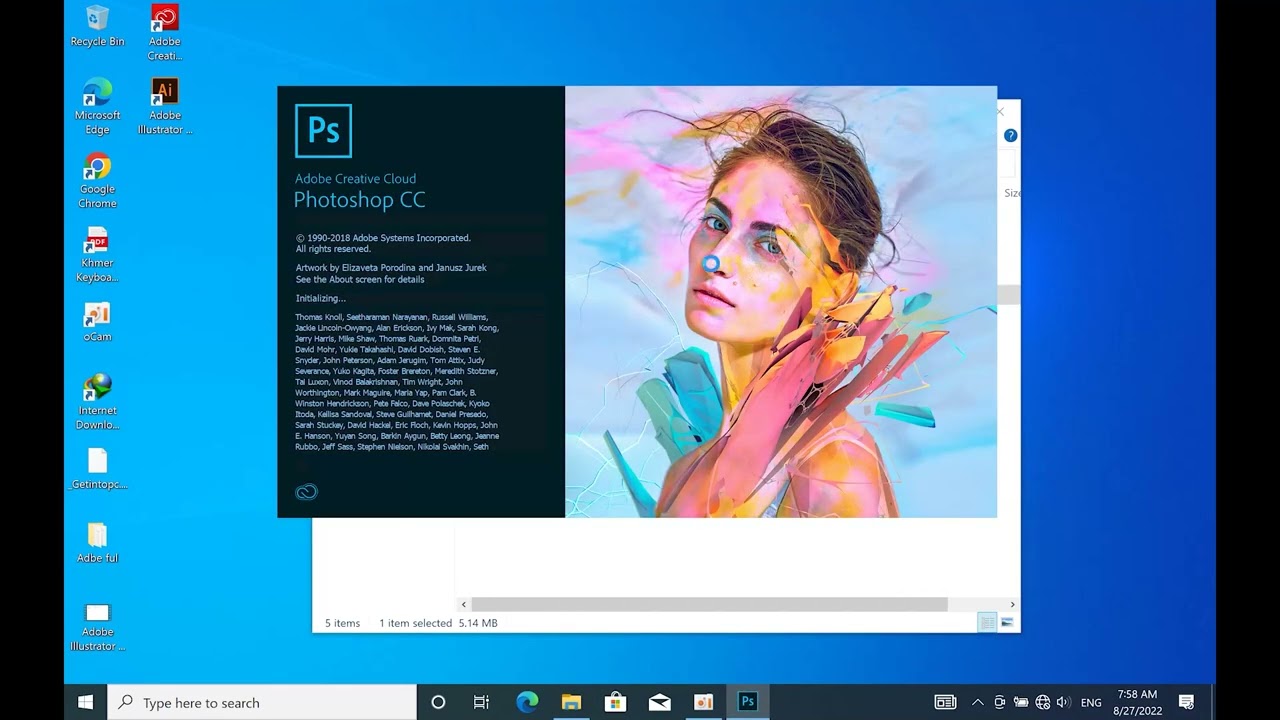
Task: Click the File Explorer horizontal scrollbar thumb
Action: [x=709, y=604]
